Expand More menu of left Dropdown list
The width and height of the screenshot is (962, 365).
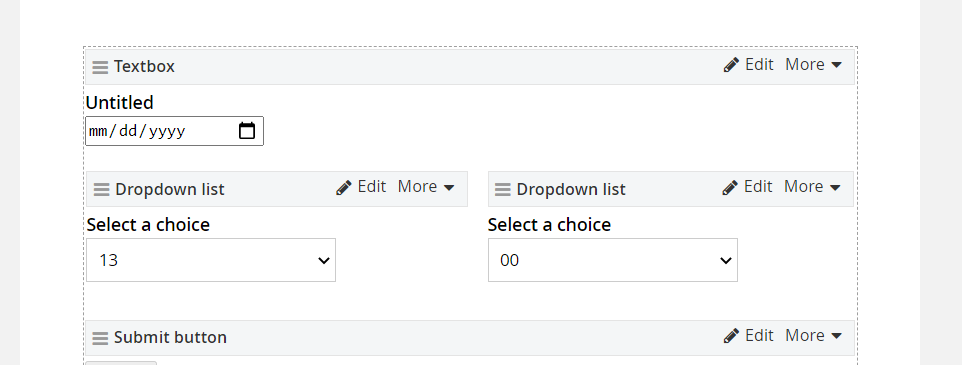[x=426, y=186]
